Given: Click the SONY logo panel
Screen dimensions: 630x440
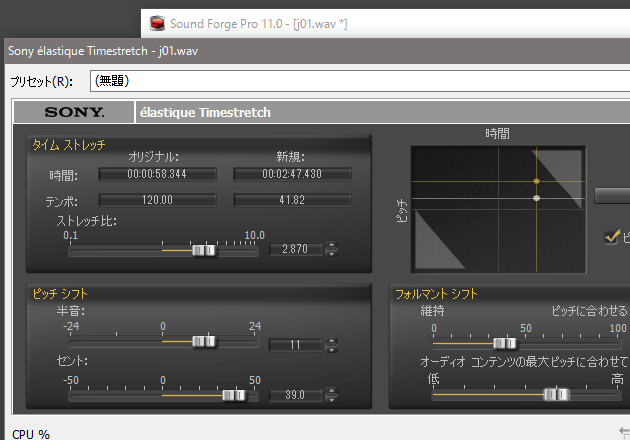Looking at the screenshot, I should [x=74, y=112].
